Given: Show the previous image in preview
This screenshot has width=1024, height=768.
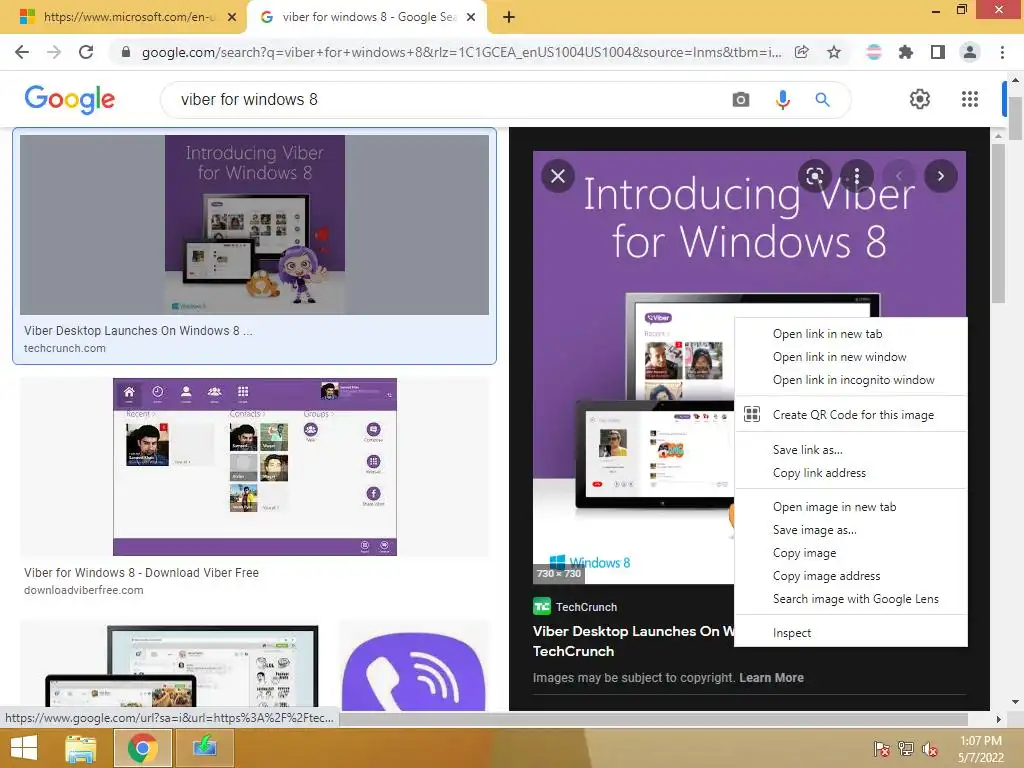Looking at the screenshot, I should coord(899,176).
